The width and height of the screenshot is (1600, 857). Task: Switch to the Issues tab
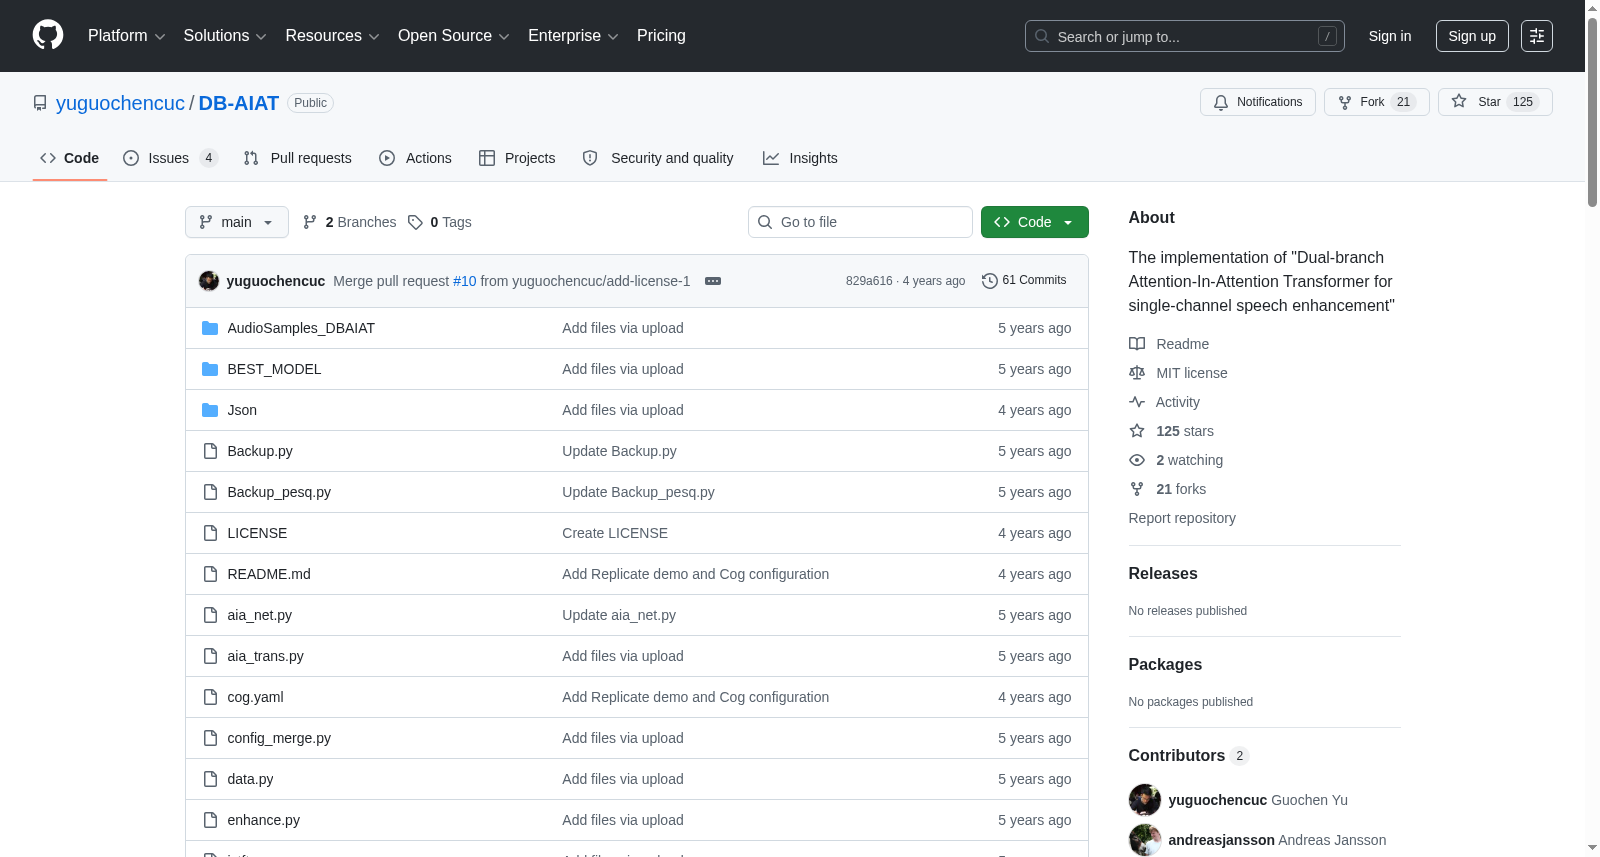pos(170,158)
